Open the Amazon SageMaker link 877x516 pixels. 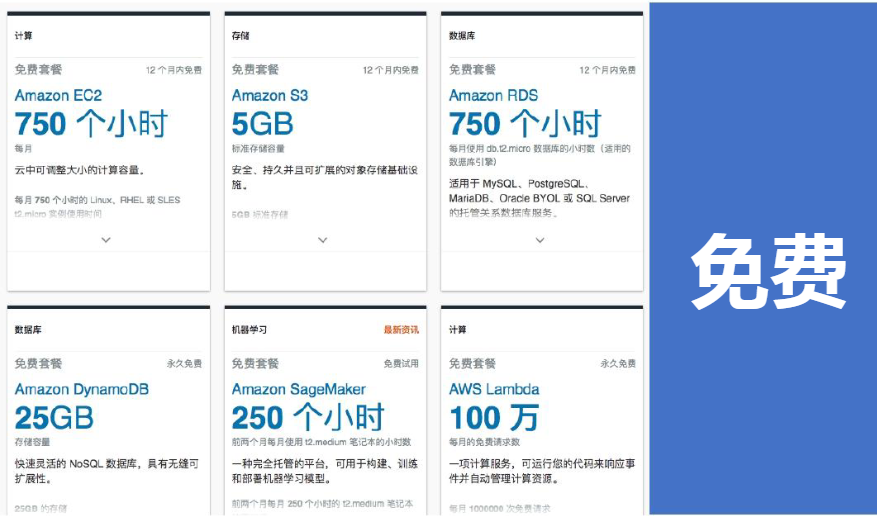pos(299,389)
